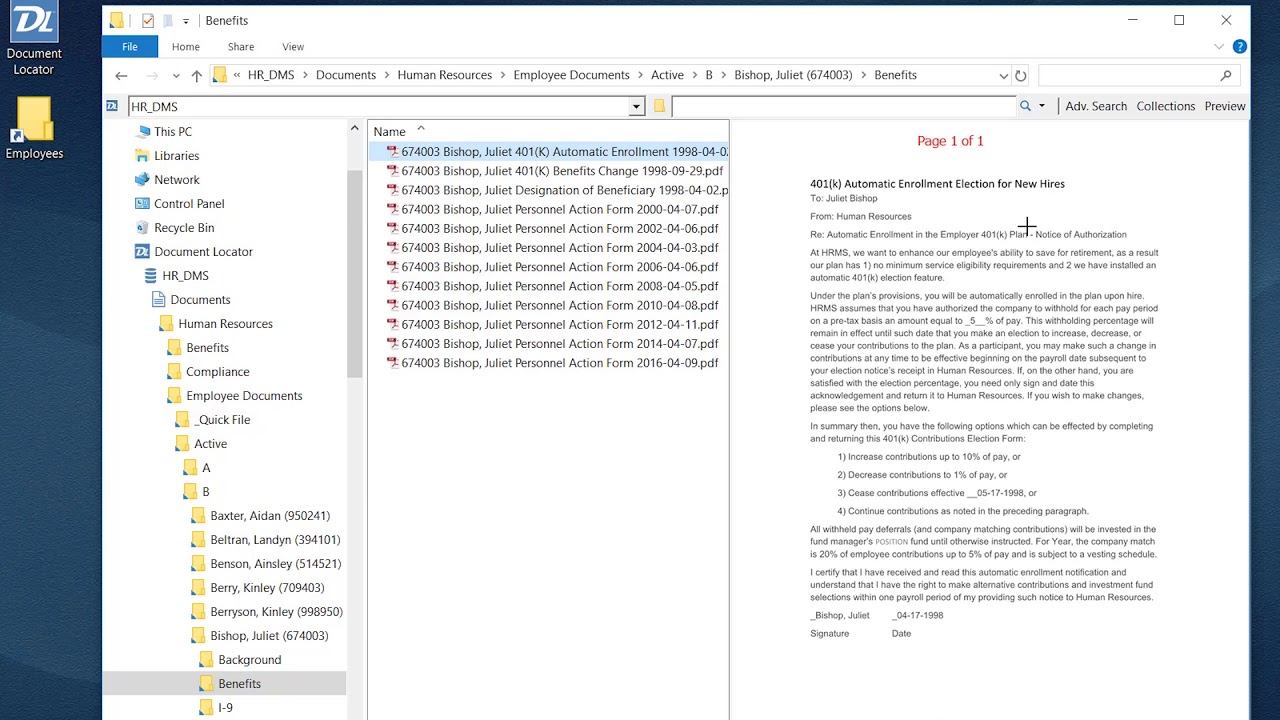The width and height of the screenshot is (1280, 720).
Task: Open the Employees desktop shortcut folder
Action: 34,128
